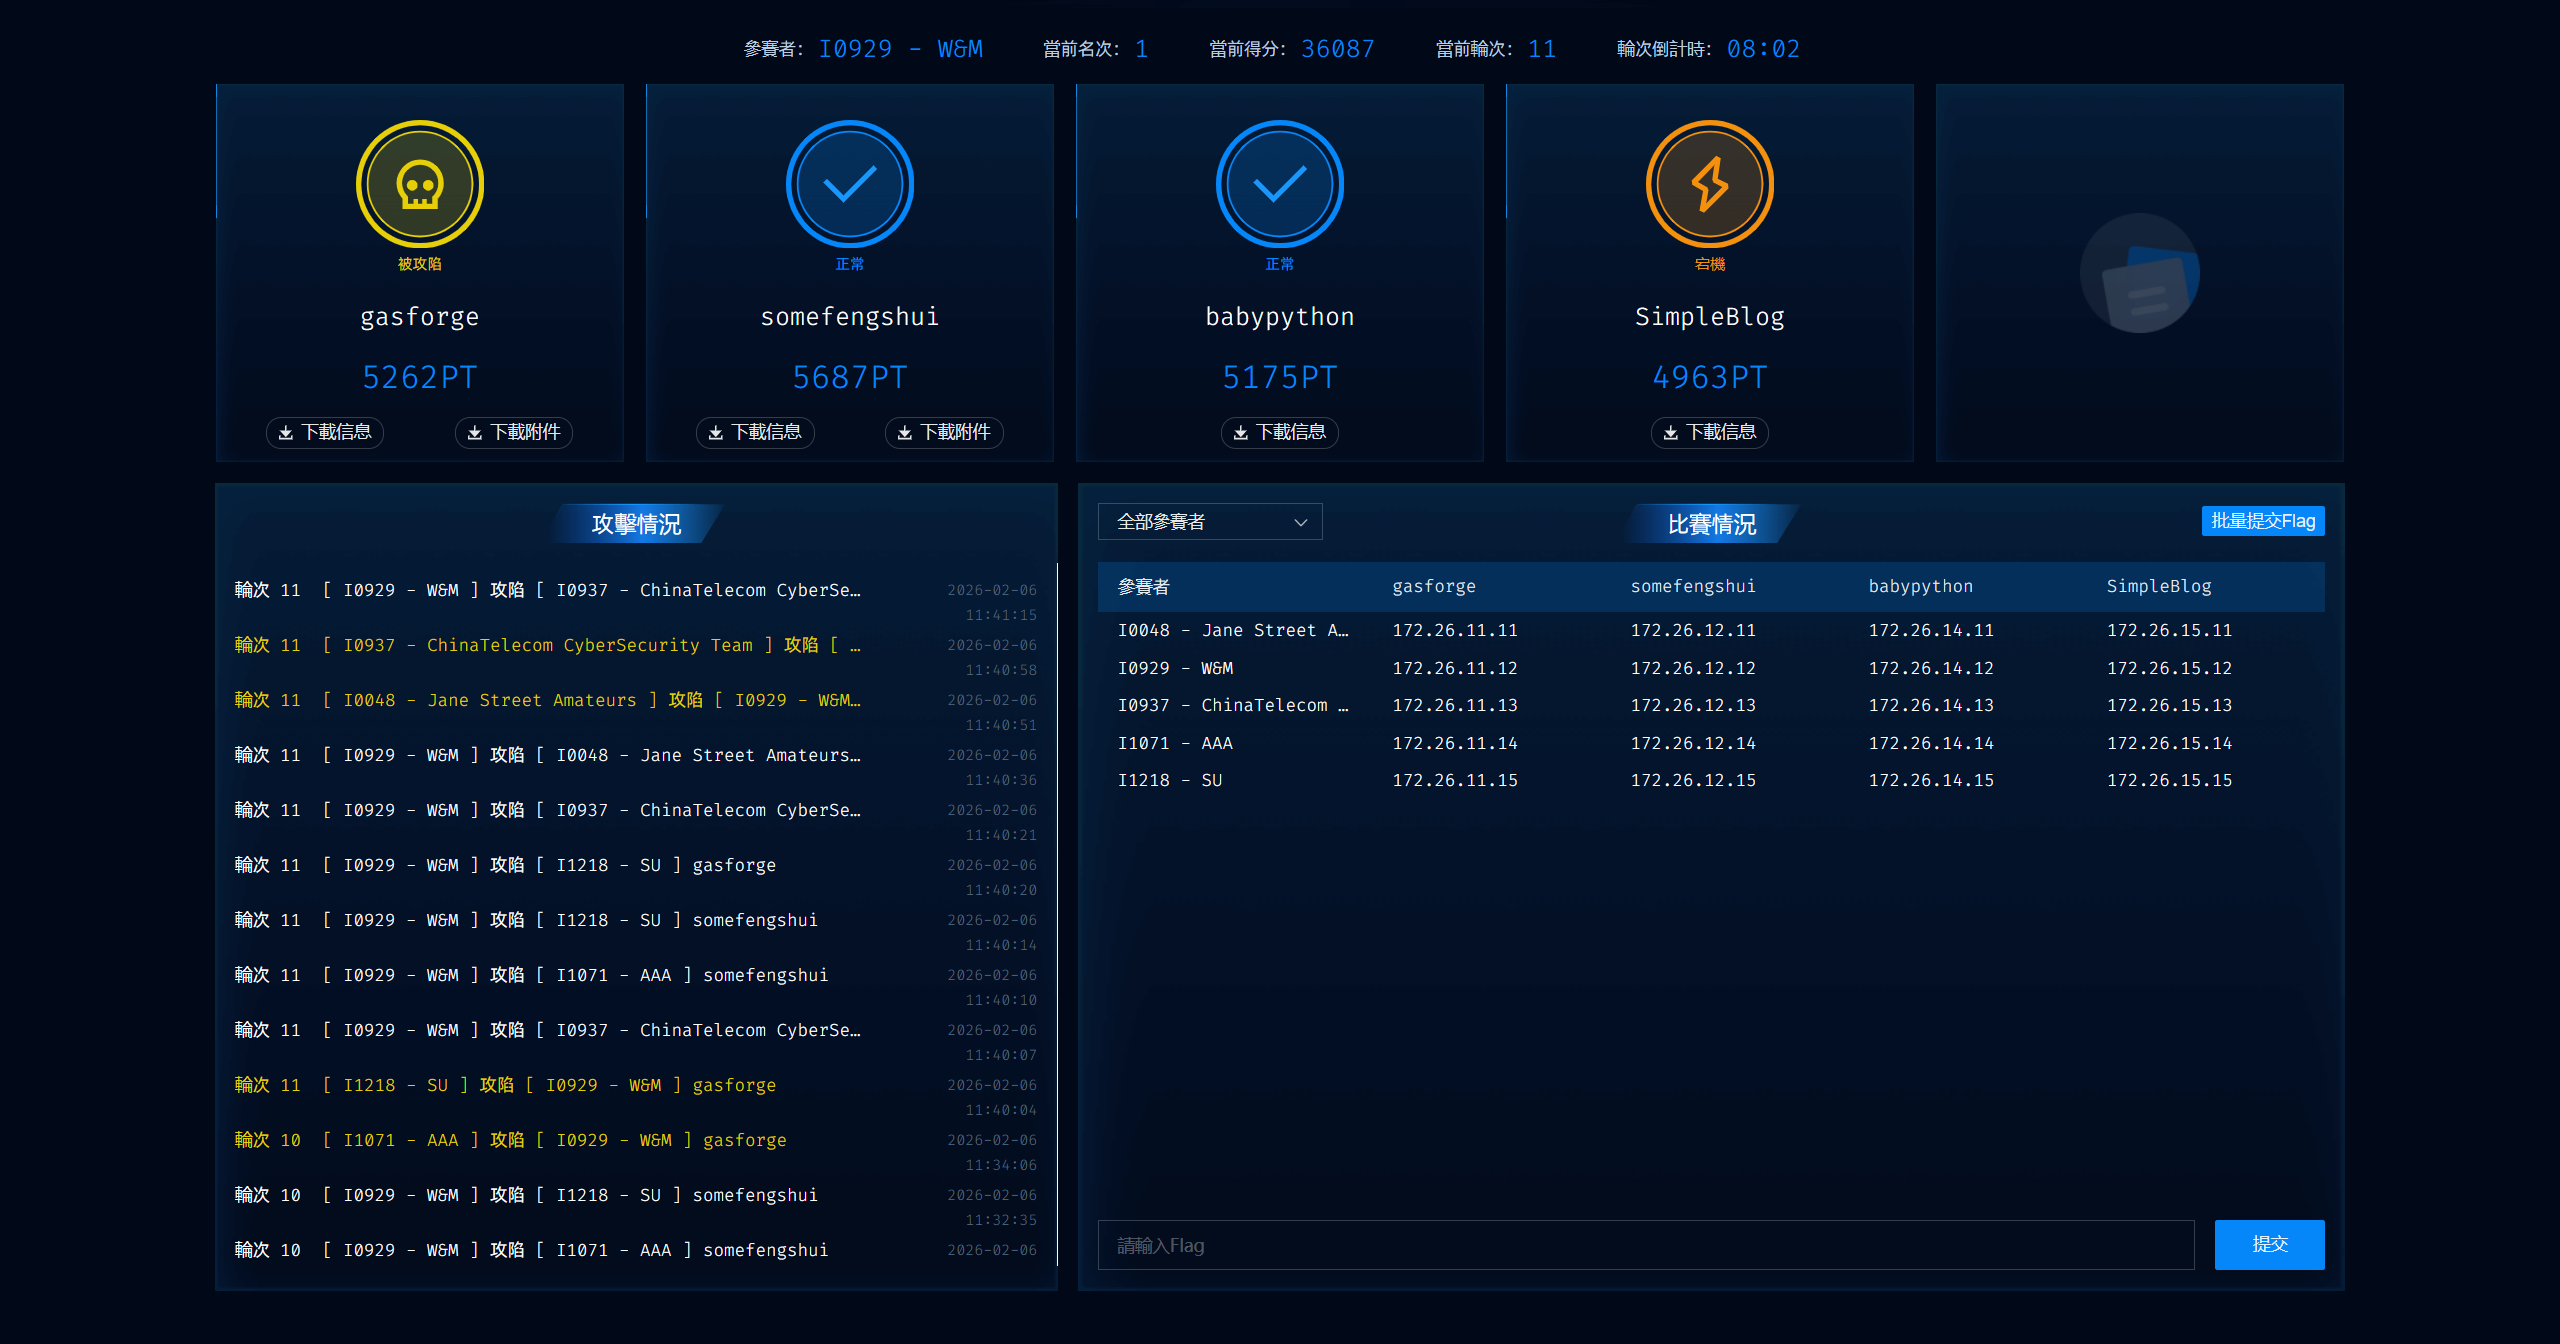This screenshot has height=1344, width=2560.
Task: Select the 攻擊情況 panel header tab
Action: point(636,524)
